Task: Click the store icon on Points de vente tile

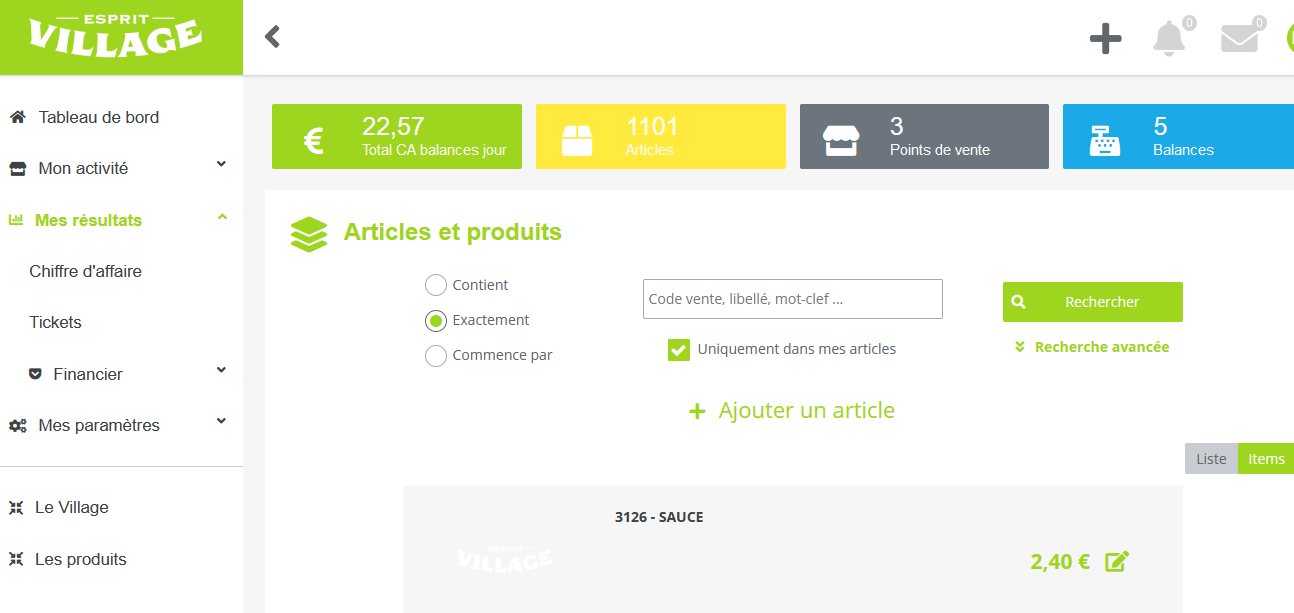Action: (840, 140)
